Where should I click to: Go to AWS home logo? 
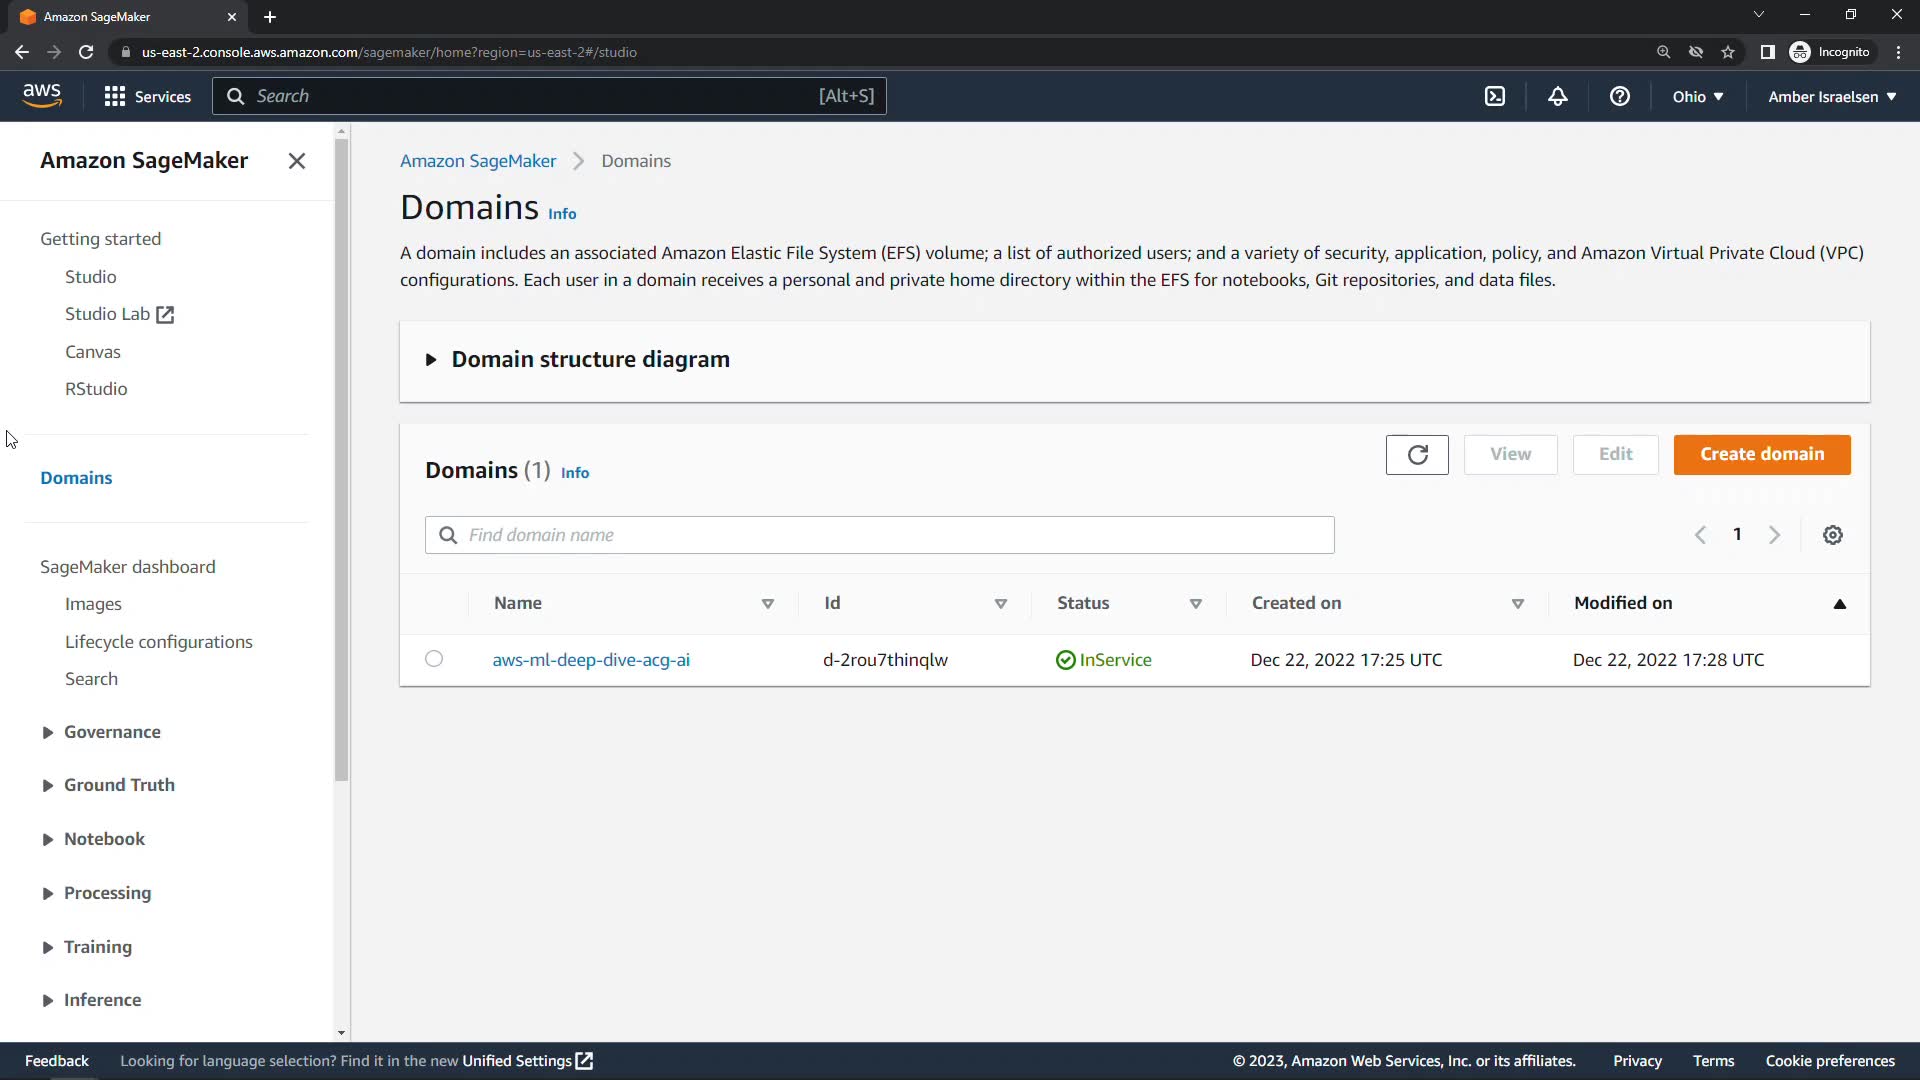click(x=42, y=95)
